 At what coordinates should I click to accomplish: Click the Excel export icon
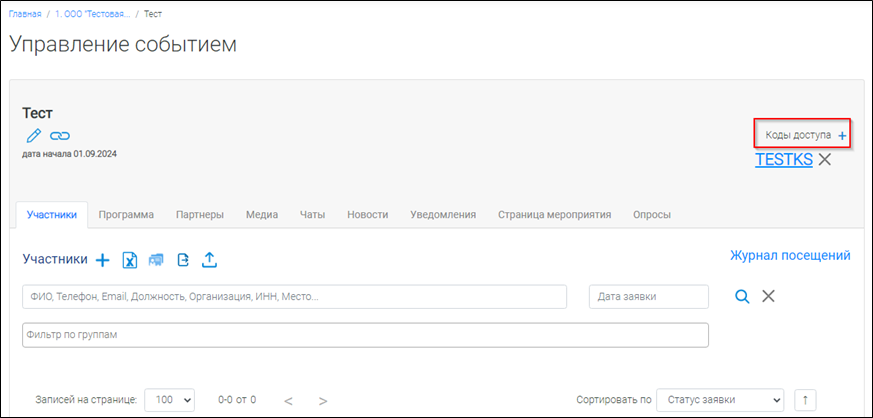[x=129, y=260]
